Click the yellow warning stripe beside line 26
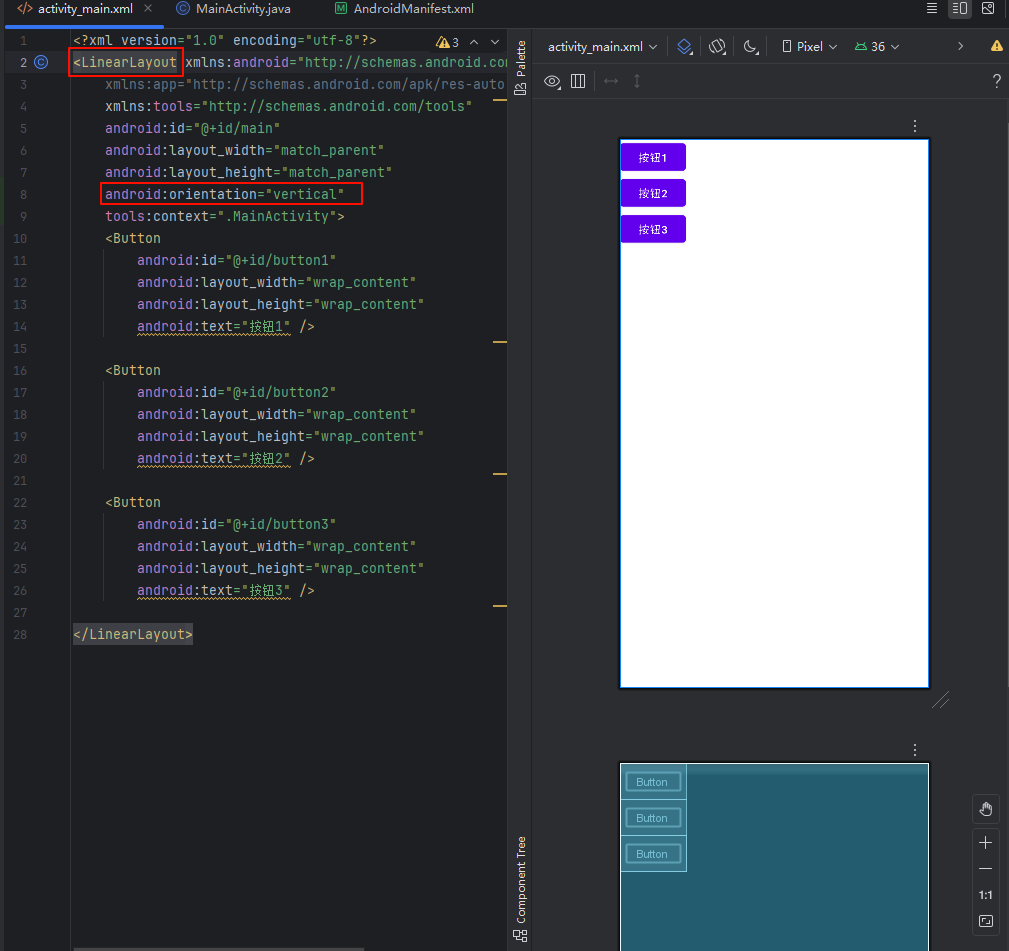 tap(500, 605)
